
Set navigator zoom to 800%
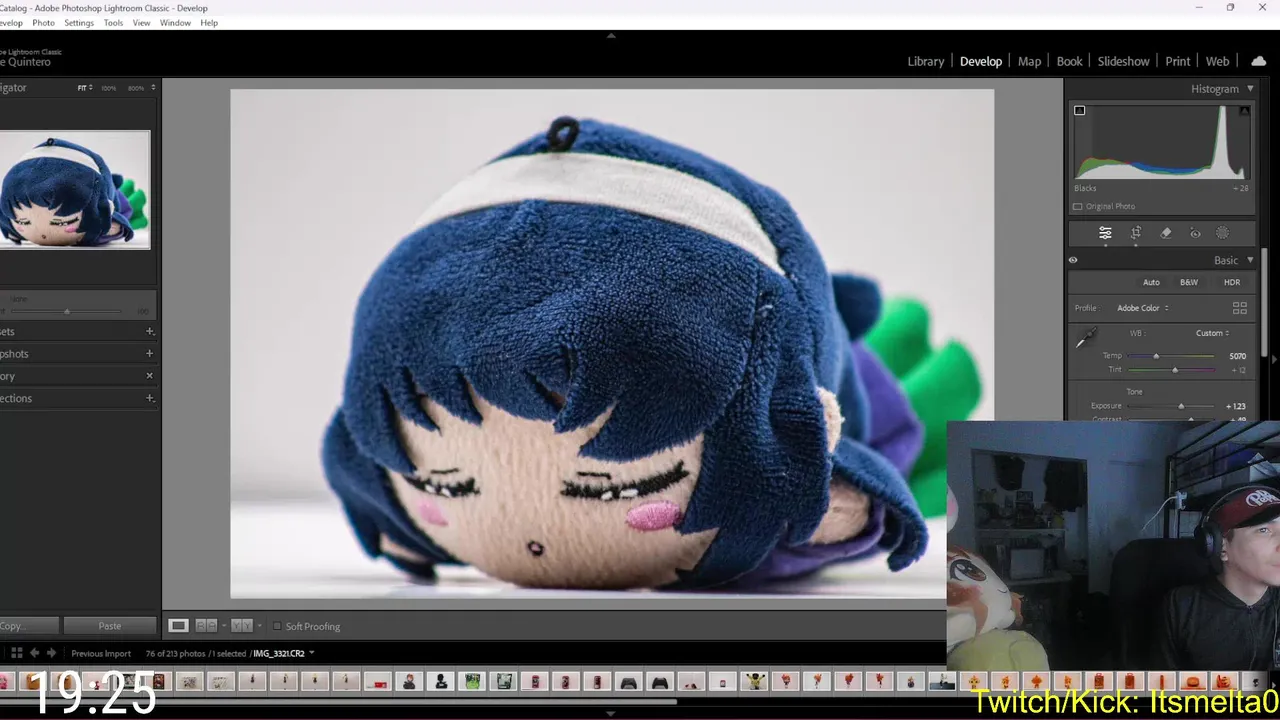coord(136,88)
